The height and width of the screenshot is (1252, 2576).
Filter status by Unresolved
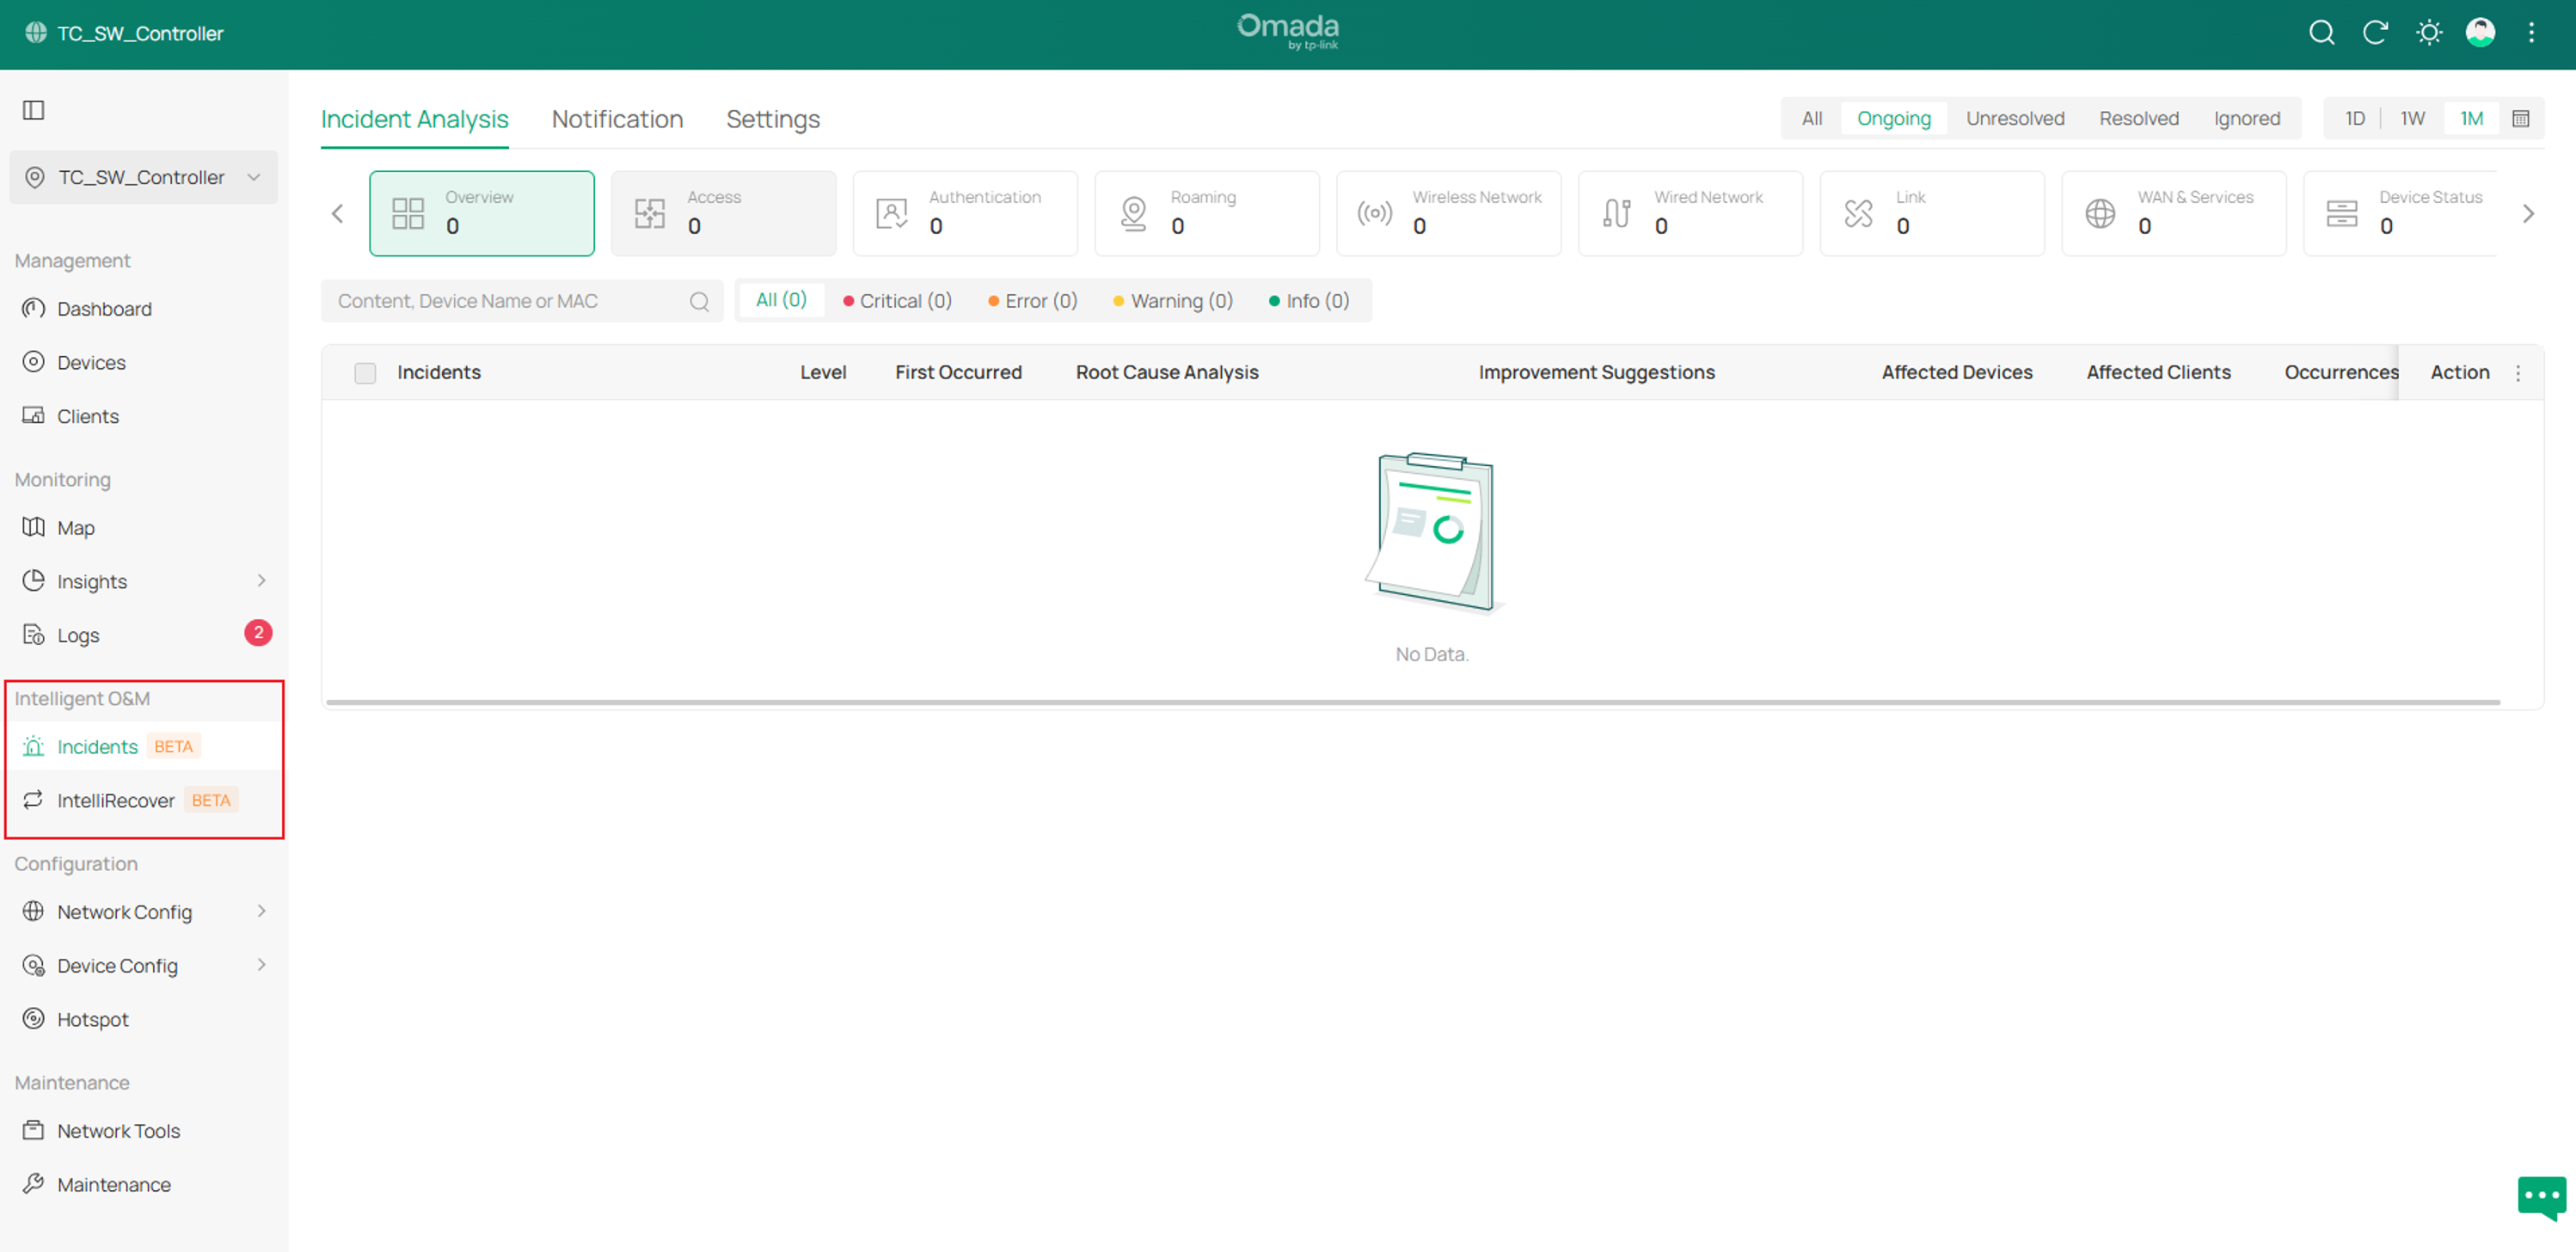[2015, 119]
